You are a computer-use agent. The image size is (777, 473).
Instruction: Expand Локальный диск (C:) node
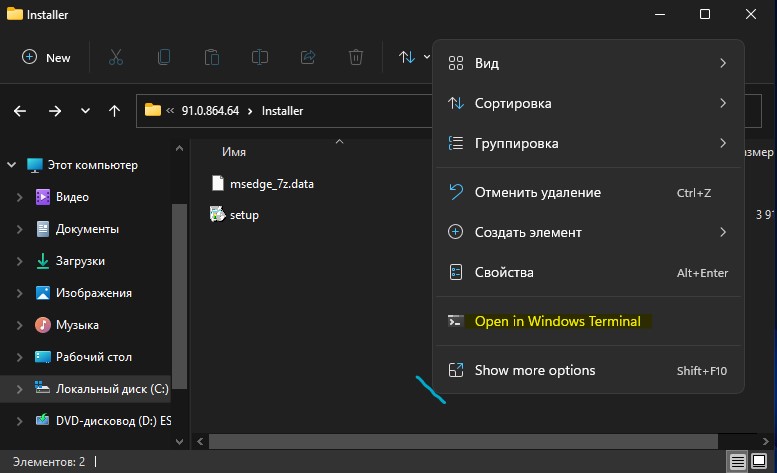pyautogui.click(x=19, y=389)
